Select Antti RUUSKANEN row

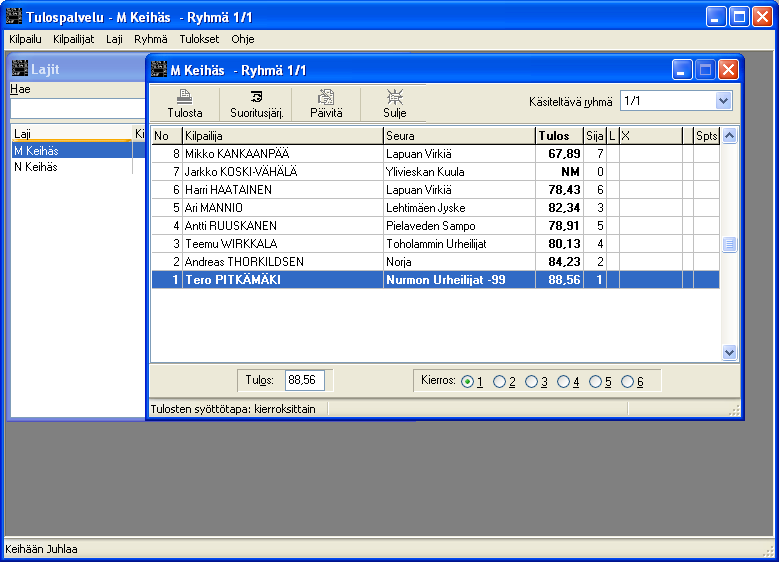pyautogui.click(x=435, y=226)
